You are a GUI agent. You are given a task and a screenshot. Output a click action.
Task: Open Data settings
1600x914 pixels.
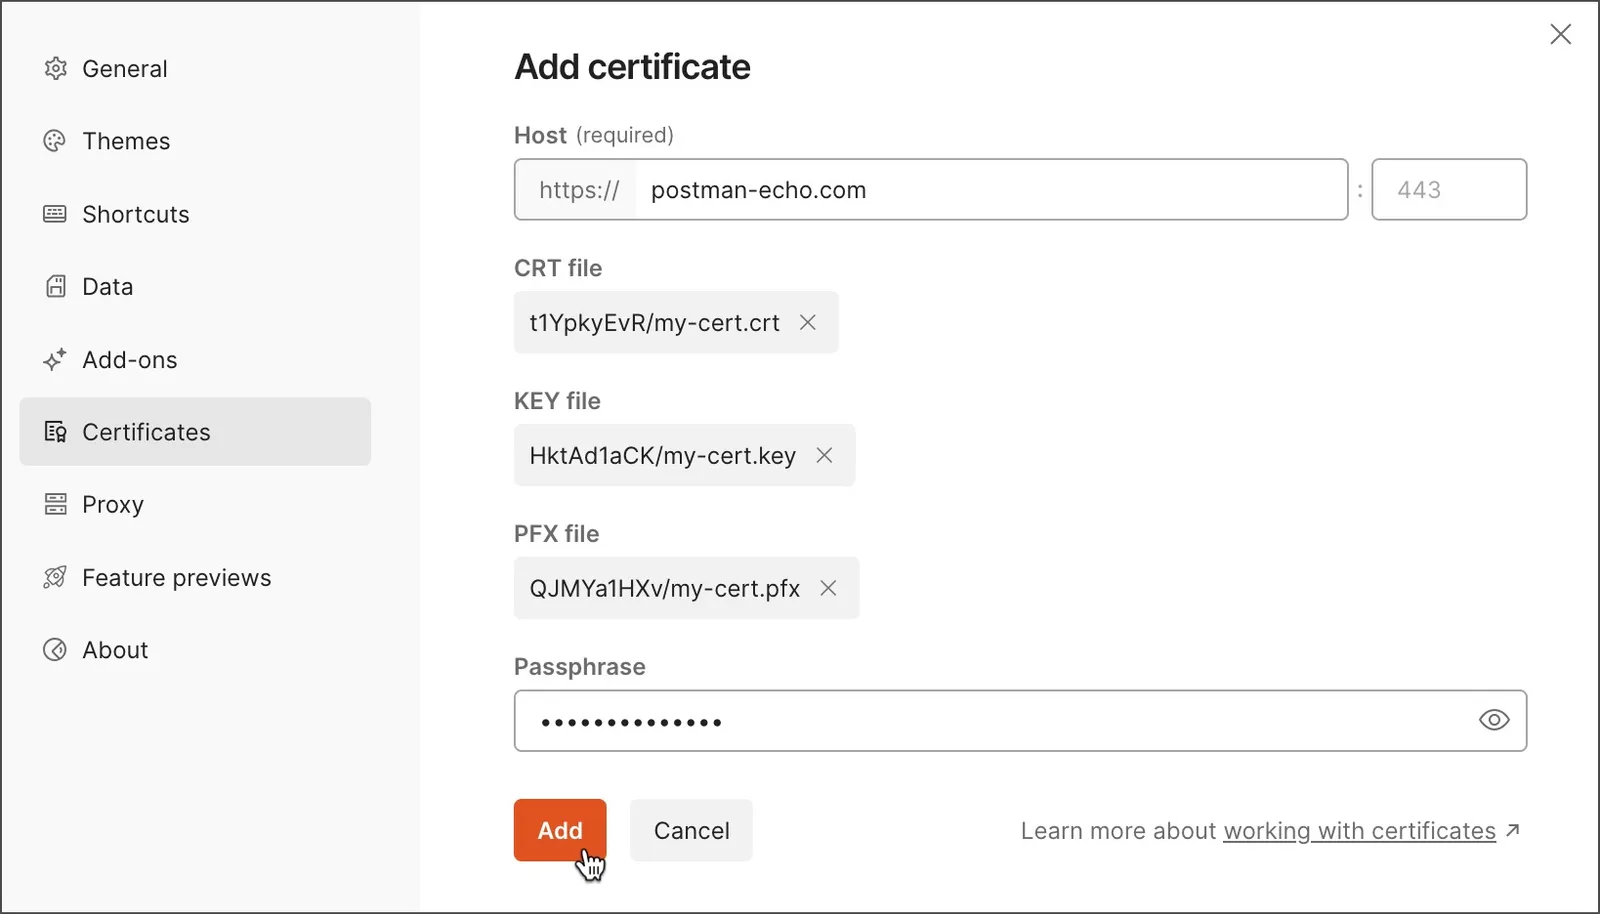coord(195,286)
